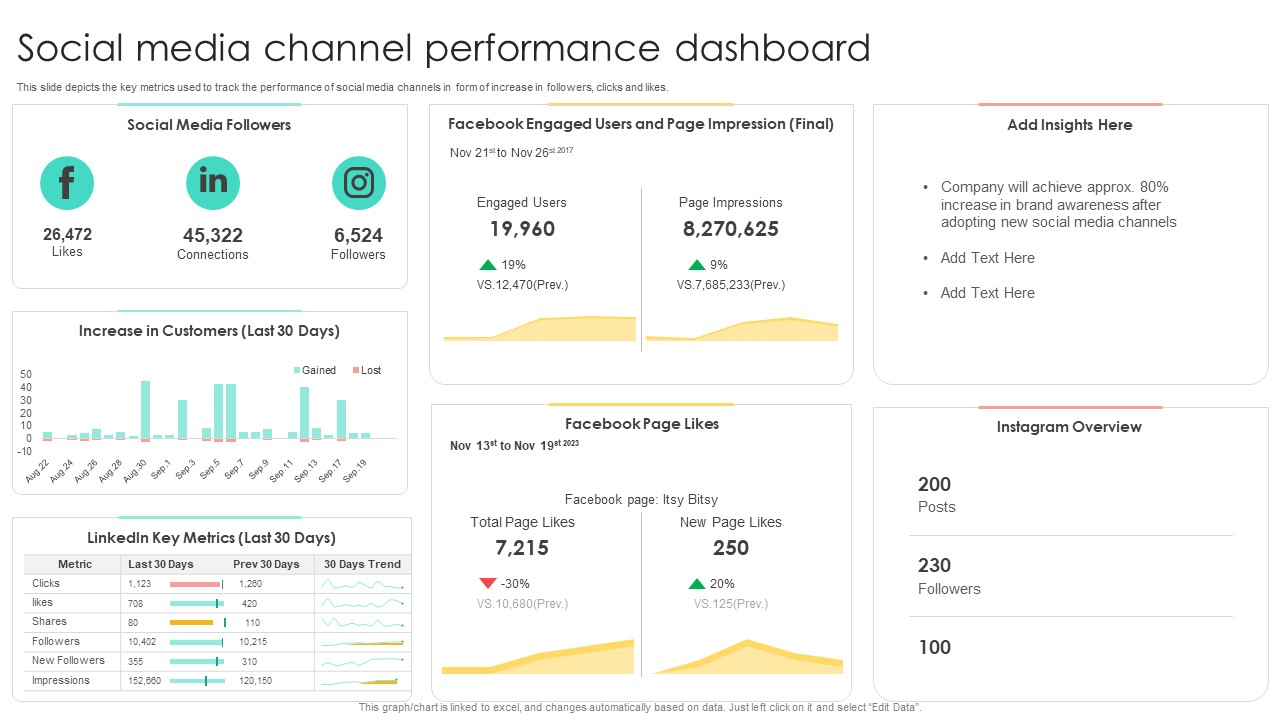
Task: Click the 8,270,625 impressions value
Action: pos(731,229)
